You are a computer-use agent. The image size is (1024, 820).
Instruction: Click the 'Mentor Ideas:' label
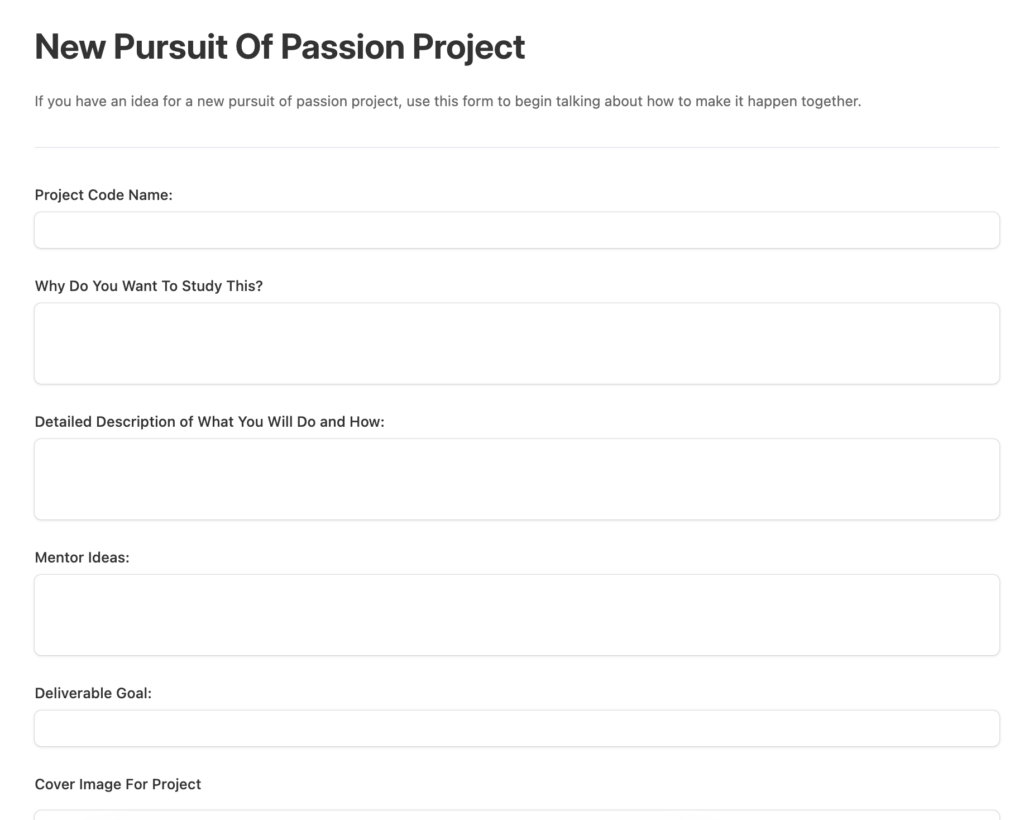82,558
